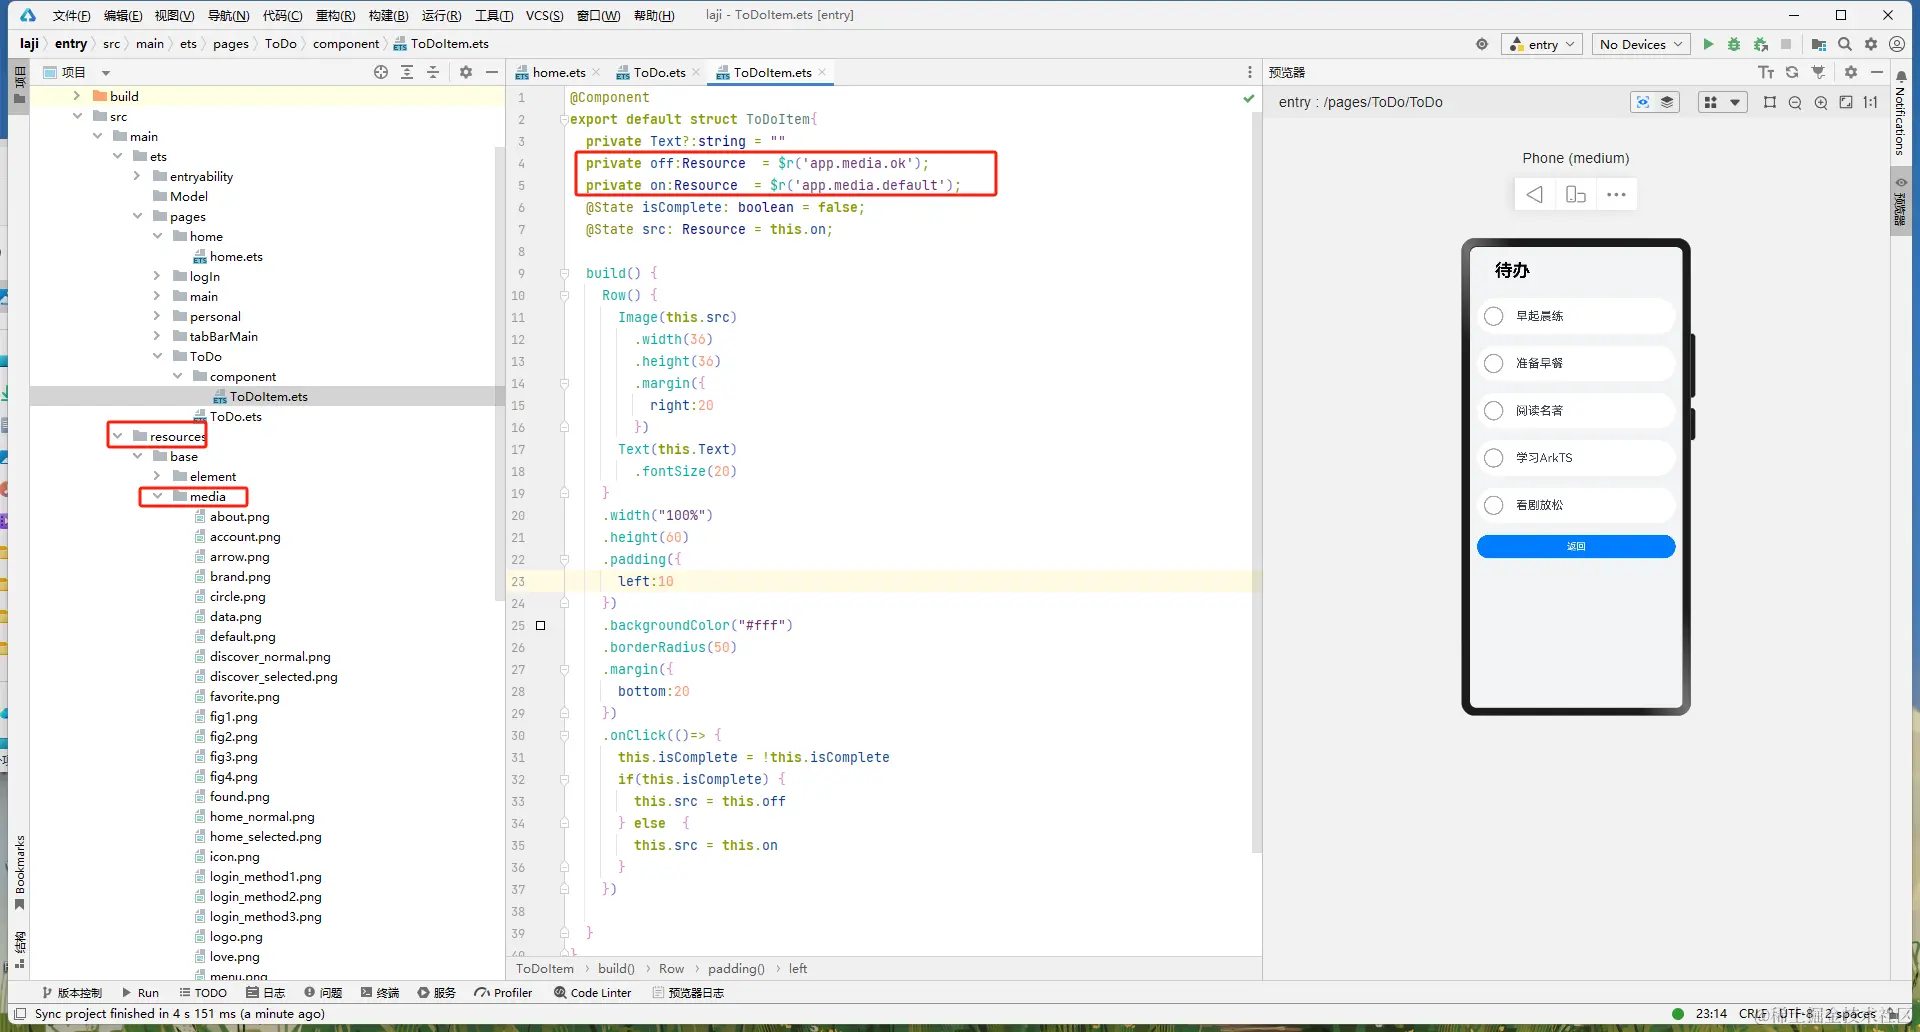Click the Row breadcrumb in editor footer
The image size is (1920, 1032).
click(x=671, y=968)
